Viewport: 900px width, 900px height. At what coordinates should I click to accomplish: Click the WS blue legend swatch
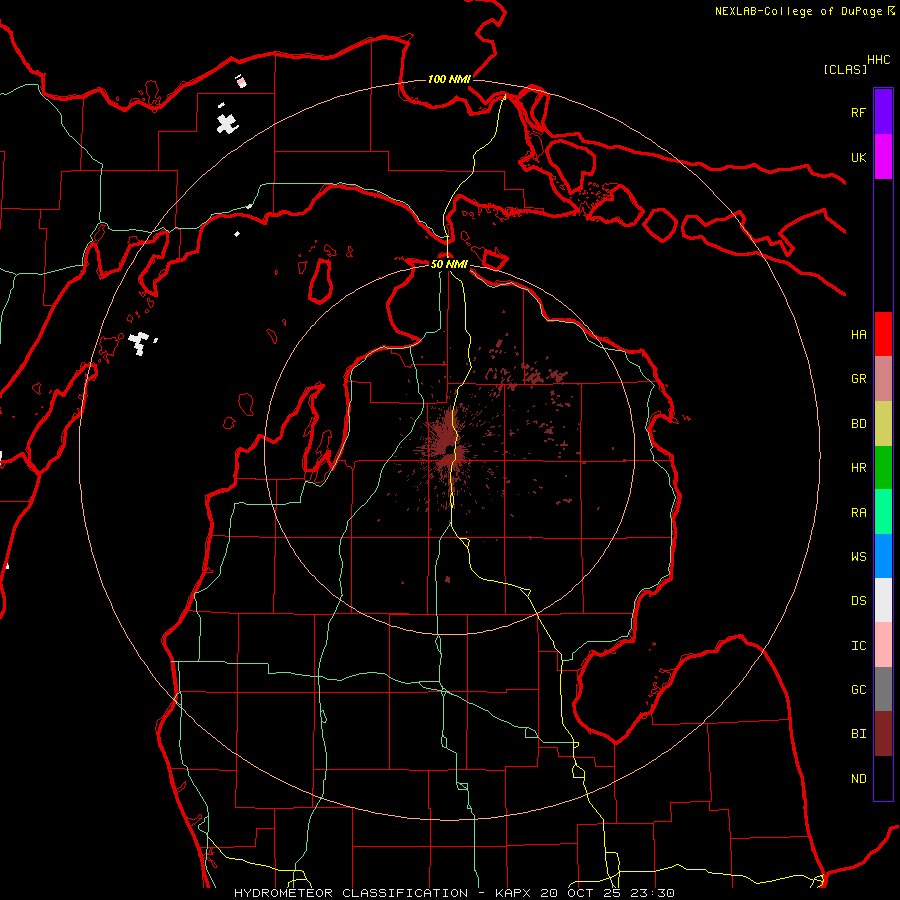(883, 556)
